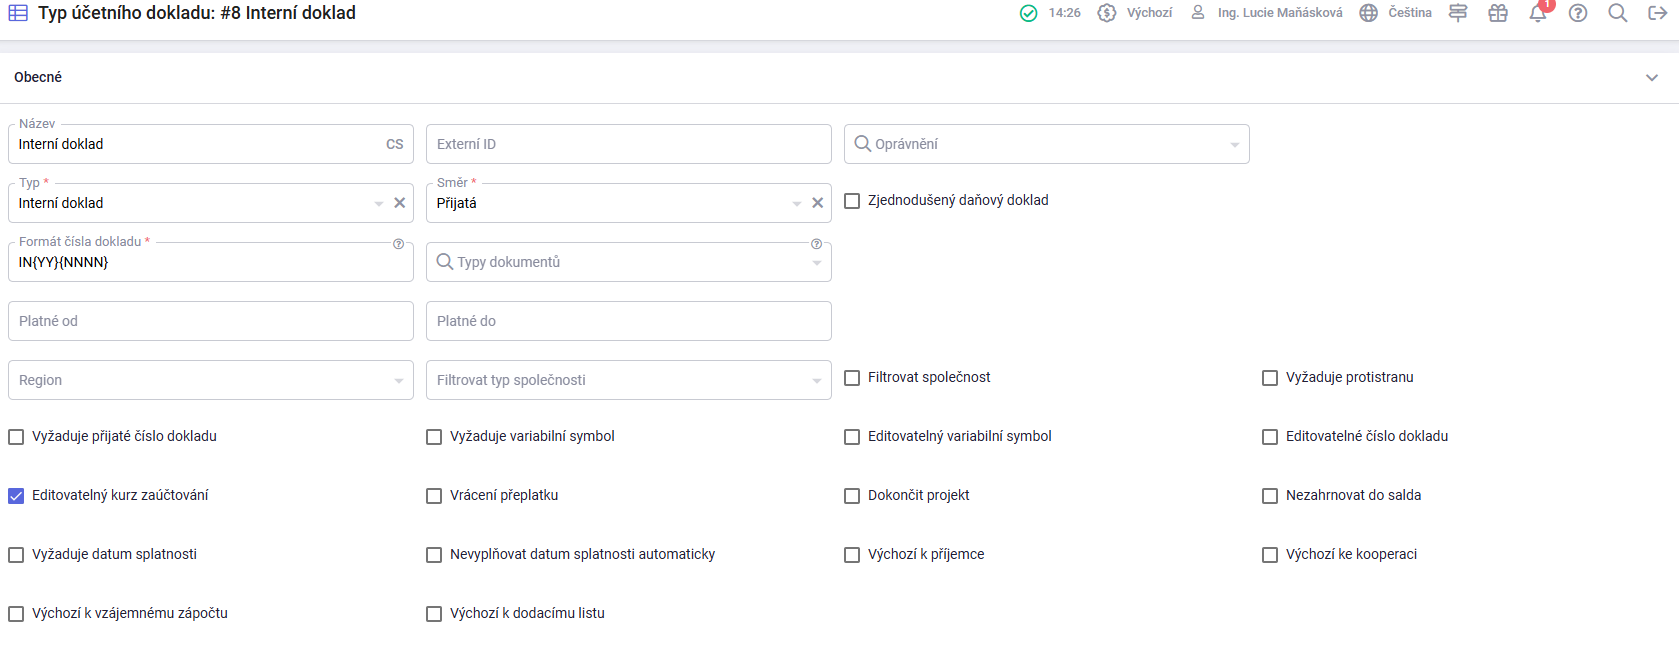Tick Nezahrnovat do salda checkbox
The image size is (1679, 662).
click(x=1270, y=496)
